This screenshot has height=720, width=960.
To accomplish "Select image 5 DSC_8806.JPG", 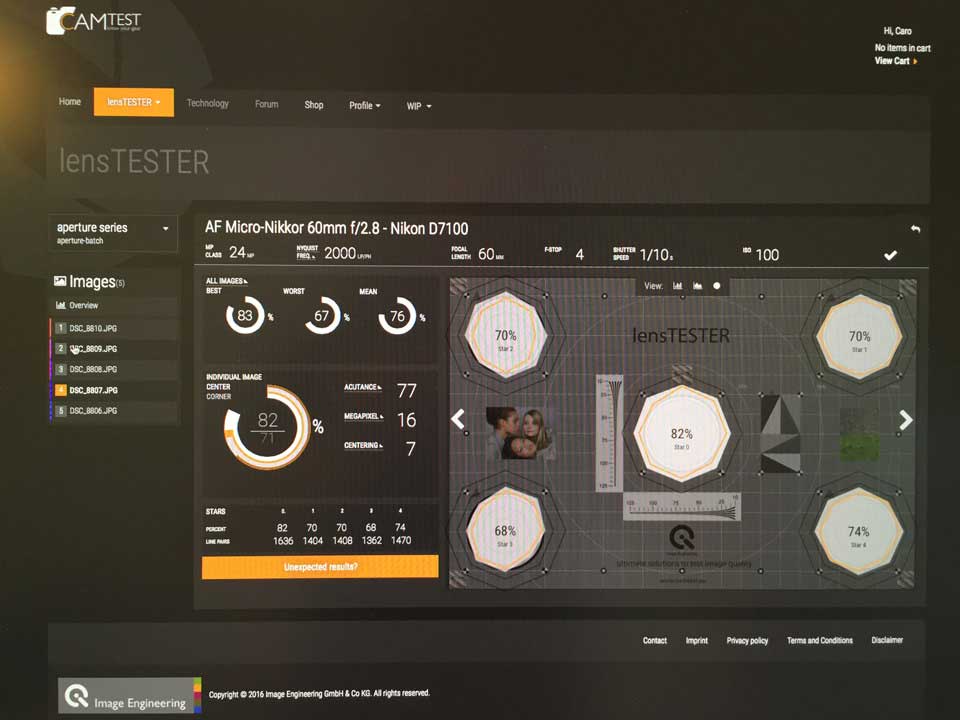I will [x=114, y=411].
